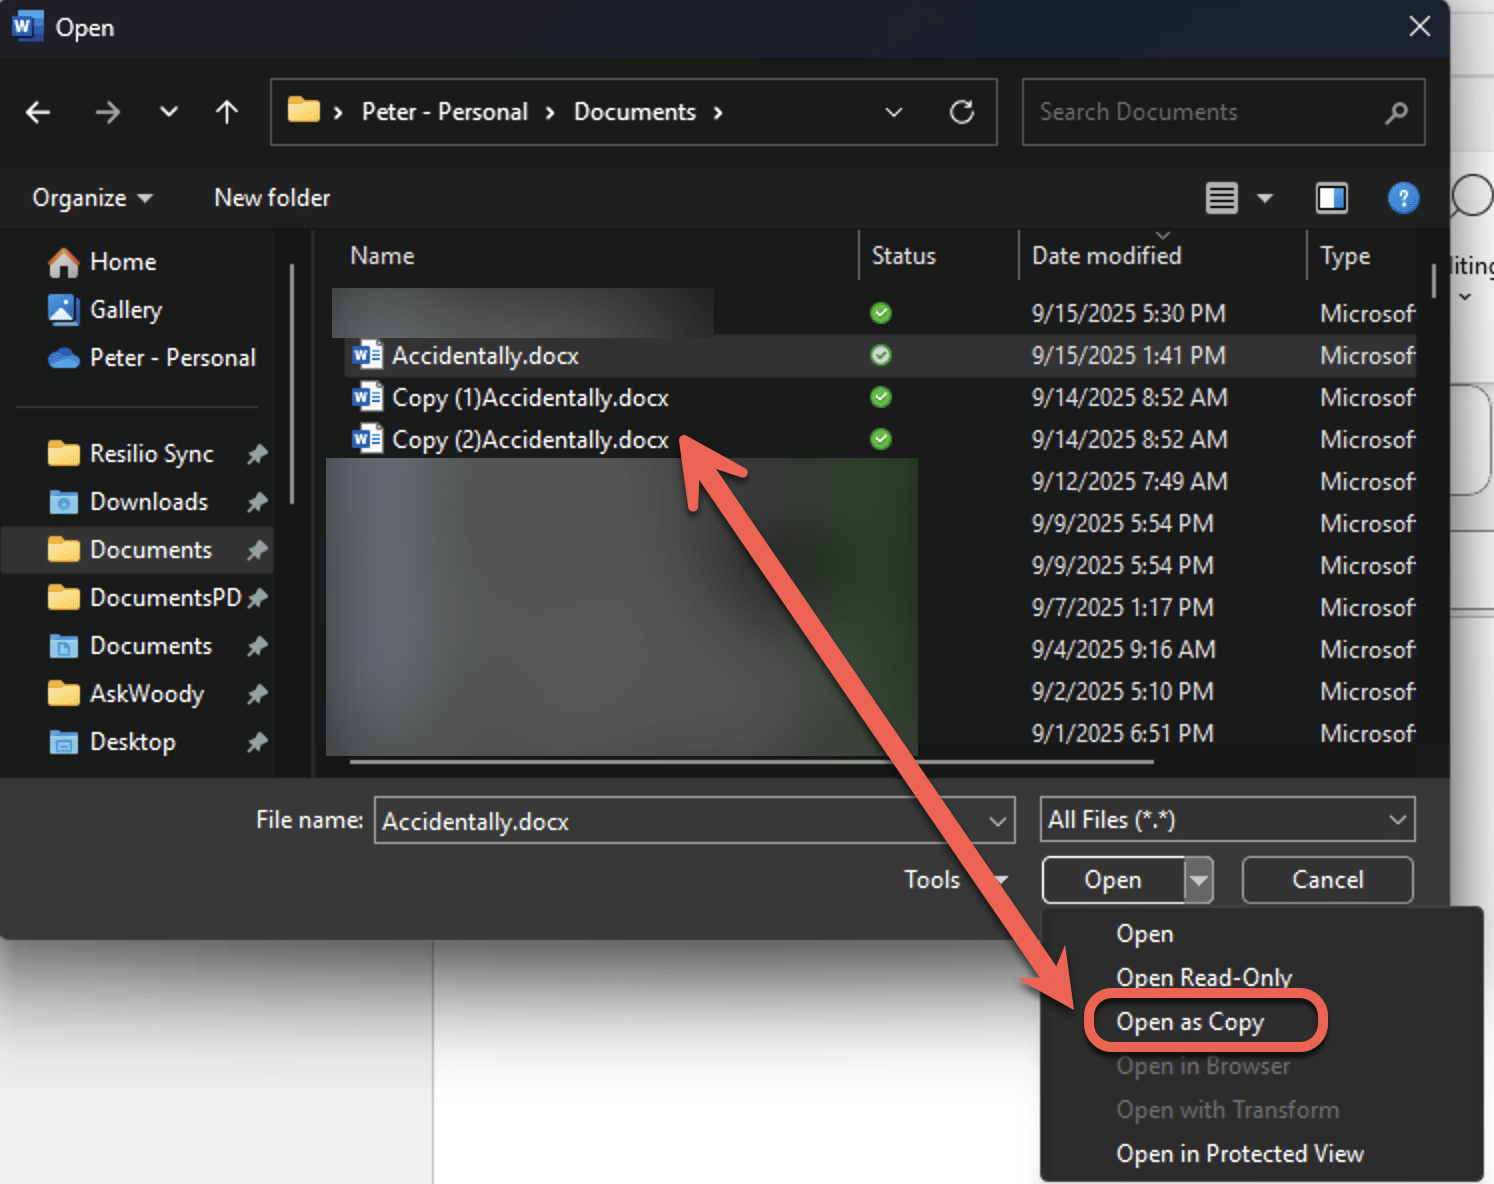The width and height of the screenshot is (1494, 1184).
Task: Open the file type filter dropdown
Action: pyautogui.click(x=1227, y=820)
